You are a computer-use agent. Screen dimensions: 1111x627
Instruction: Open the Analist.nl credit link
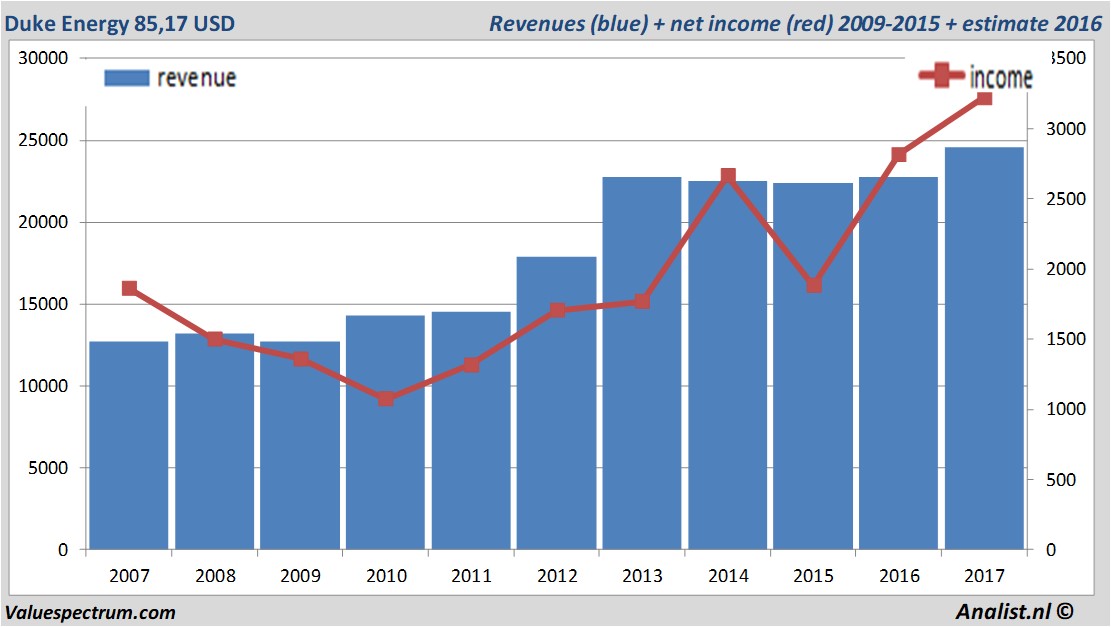pyautogui.click(x=1021, y=611)
